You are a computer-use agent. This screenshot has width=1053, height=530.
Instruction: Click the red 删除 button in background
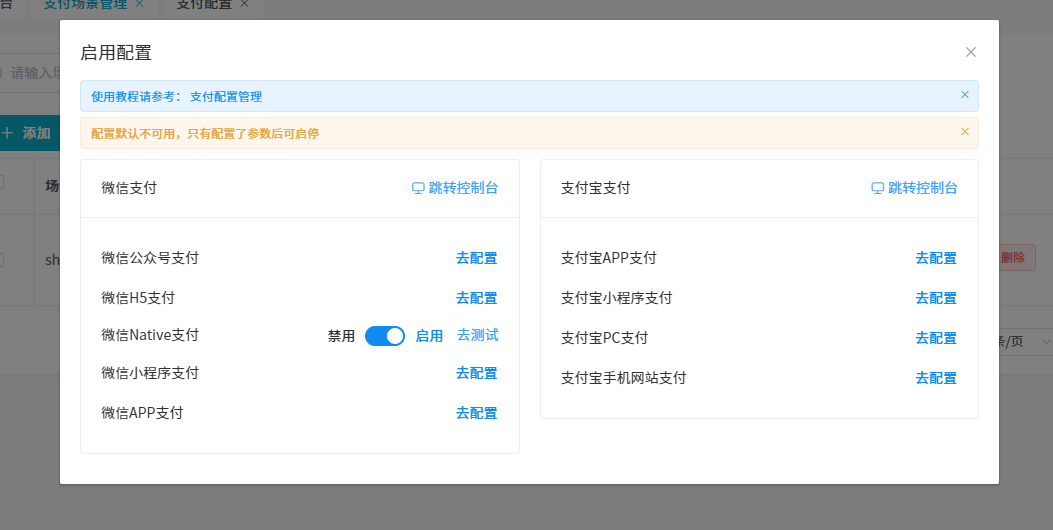click(1017, 257)
